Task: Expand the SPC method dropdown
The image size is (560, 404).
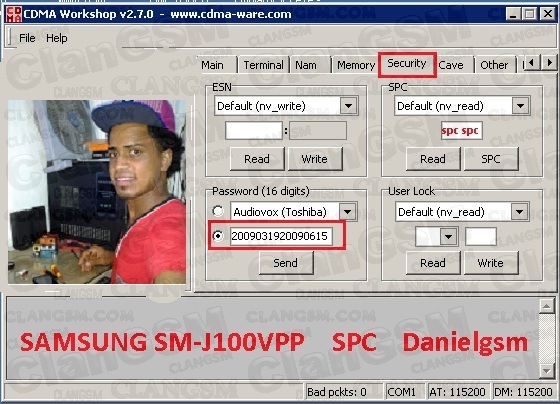Action: click(520, 106)
